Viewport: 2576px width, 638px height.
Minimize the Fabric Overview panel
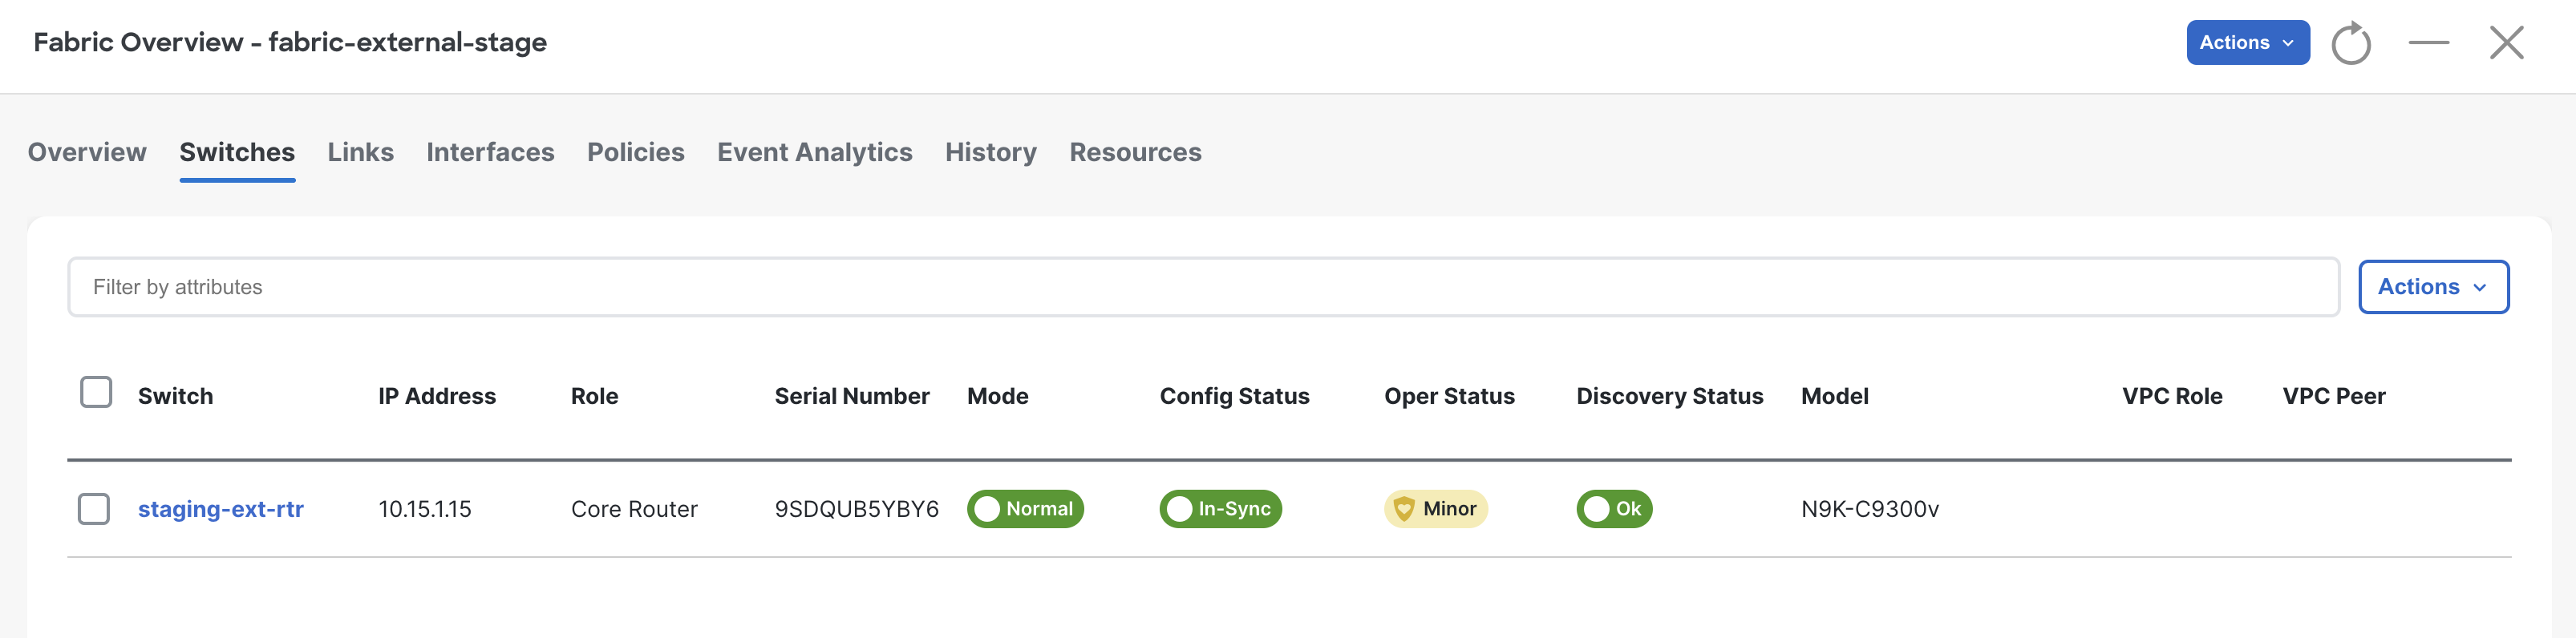coord(2428,43)
